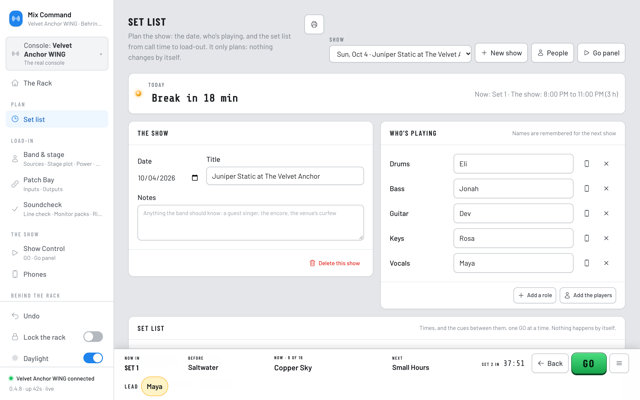
Task: Open Soundcheck section
Action: [x=57, y=209]
